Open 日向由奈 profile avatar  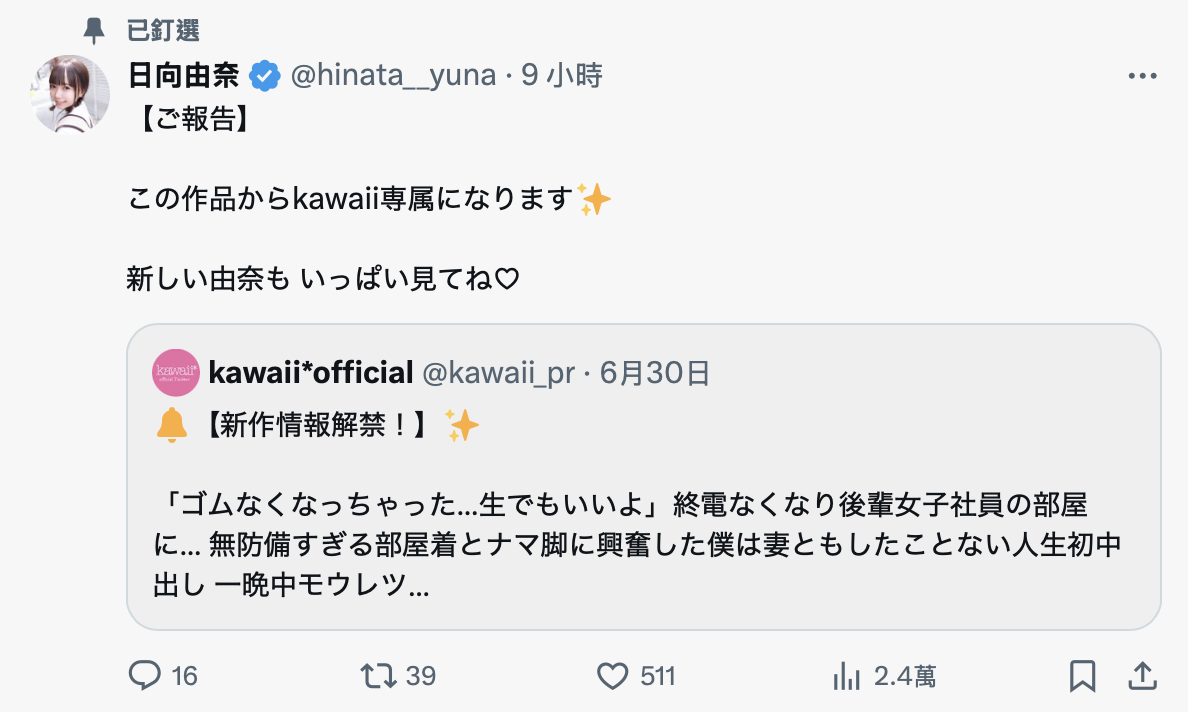tap(72, 94)
